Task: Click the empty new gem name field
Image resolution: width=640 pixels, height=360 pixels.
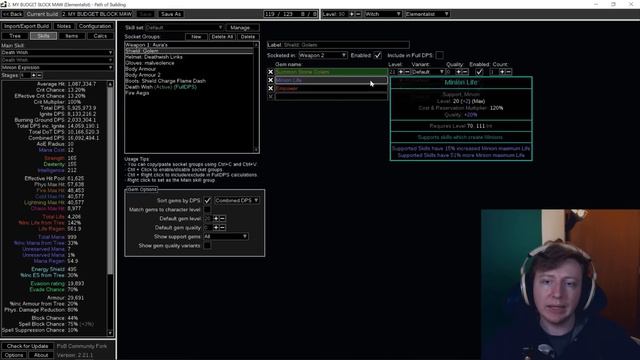Action: pos(331,96)
